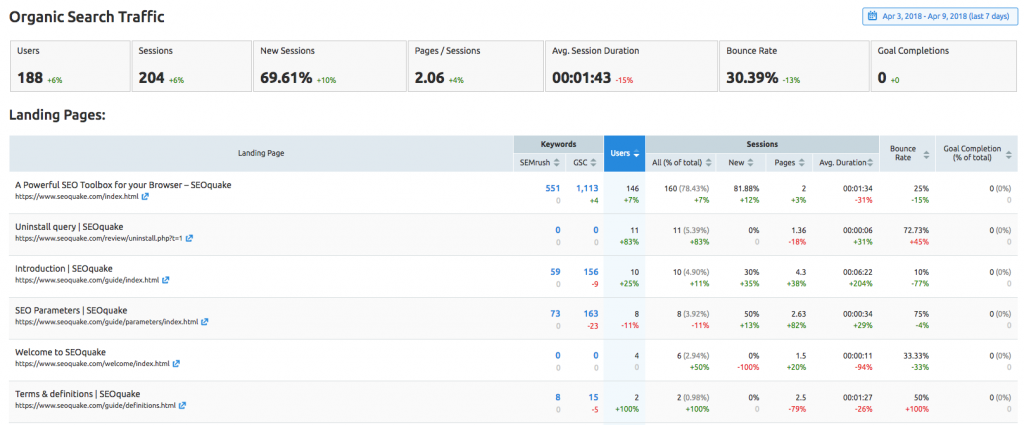Click new sessions value 81.88%
The height and width of the screenshot is (425, 1024).
(747, 188)
